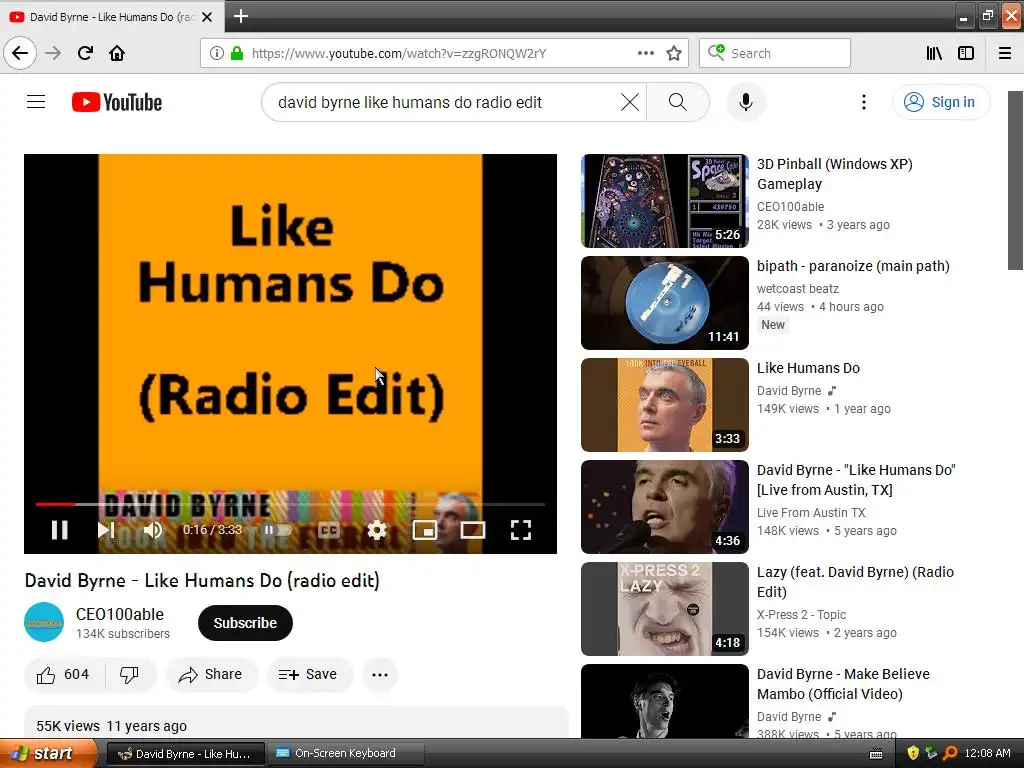Open YouTube settings three-dot menu
The width and height of the screenshot is (1024, 768).
[863, 102]
